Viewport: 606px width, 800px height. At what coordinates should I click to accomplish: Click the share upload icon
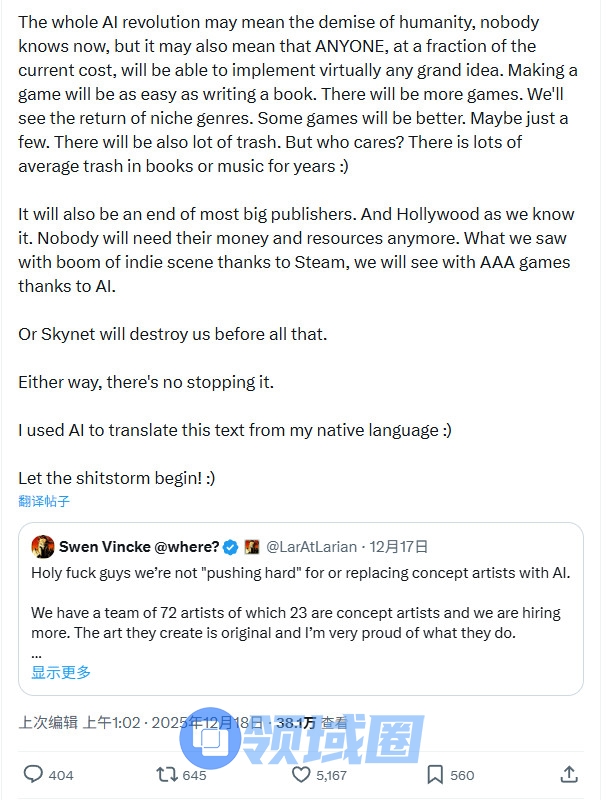point(568,774)
